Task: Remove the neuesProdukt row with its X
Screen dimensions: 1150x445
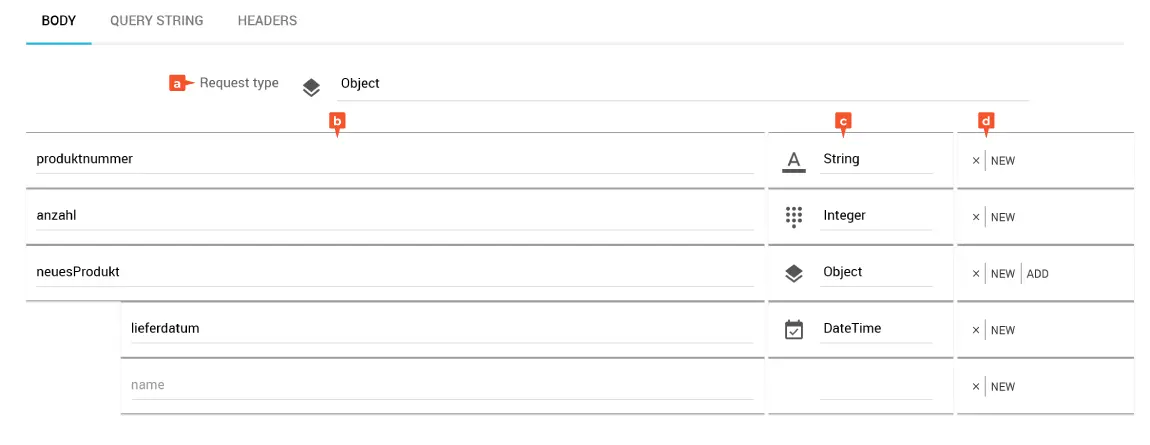Action: [976, 274]
